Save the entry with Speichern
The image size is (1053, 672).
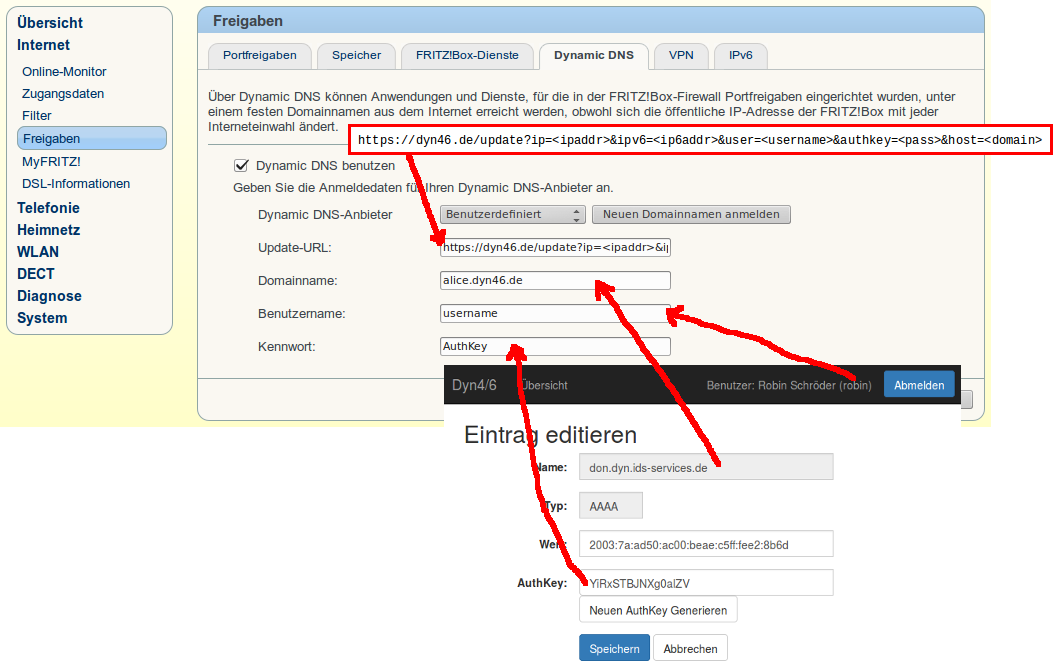614,648
